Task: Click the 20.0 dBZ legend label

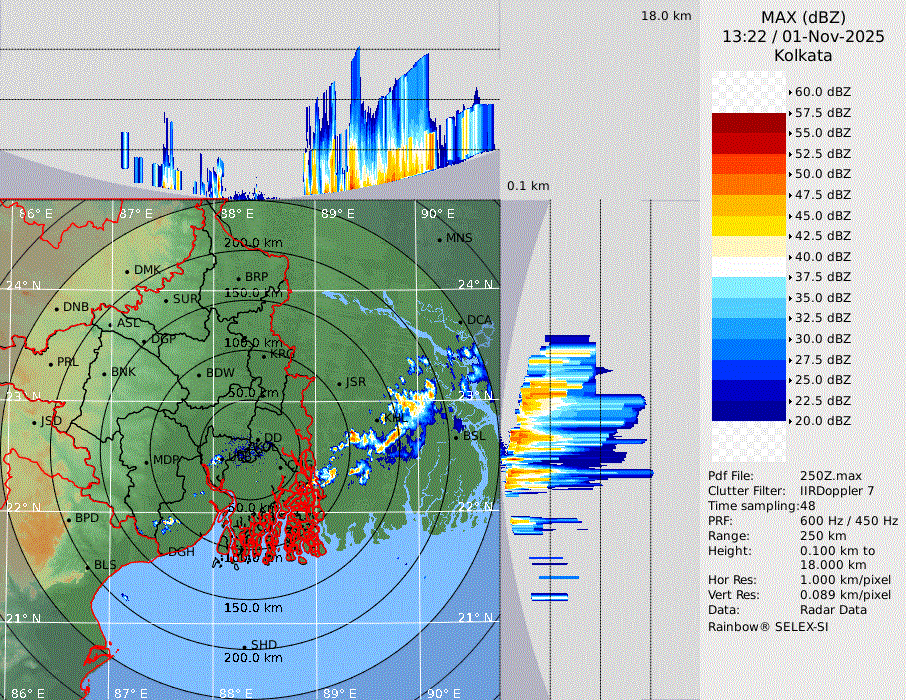Action: click(822, 421)
